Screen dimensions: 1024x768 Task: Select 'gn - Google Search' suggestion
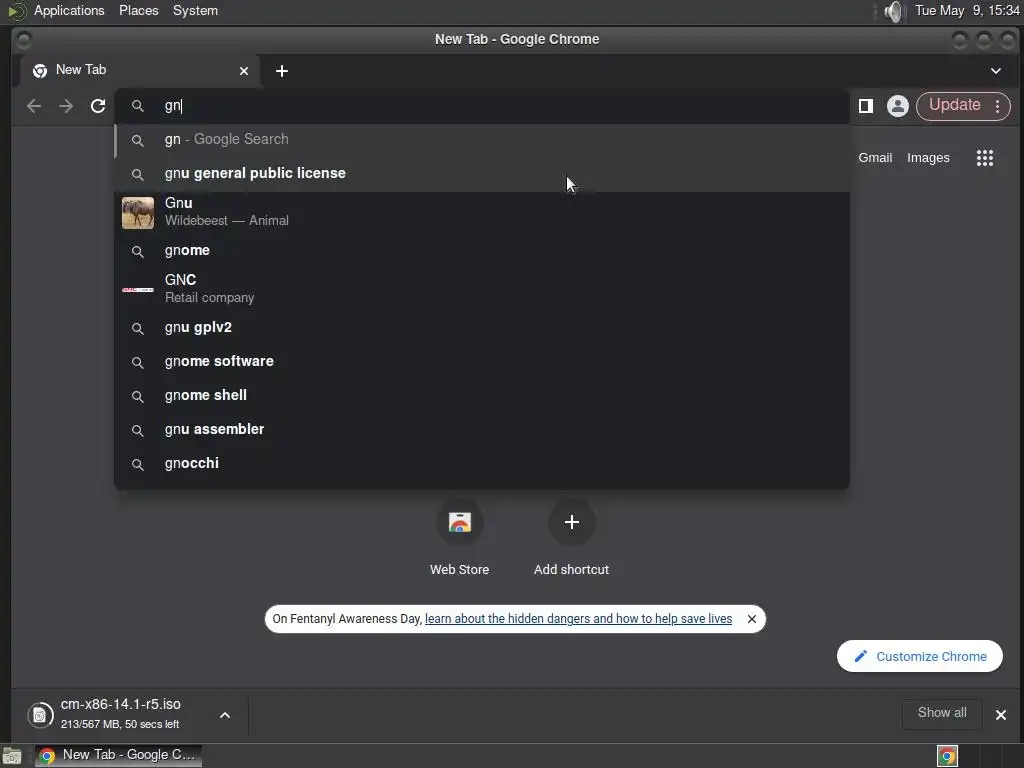point(482,139)
